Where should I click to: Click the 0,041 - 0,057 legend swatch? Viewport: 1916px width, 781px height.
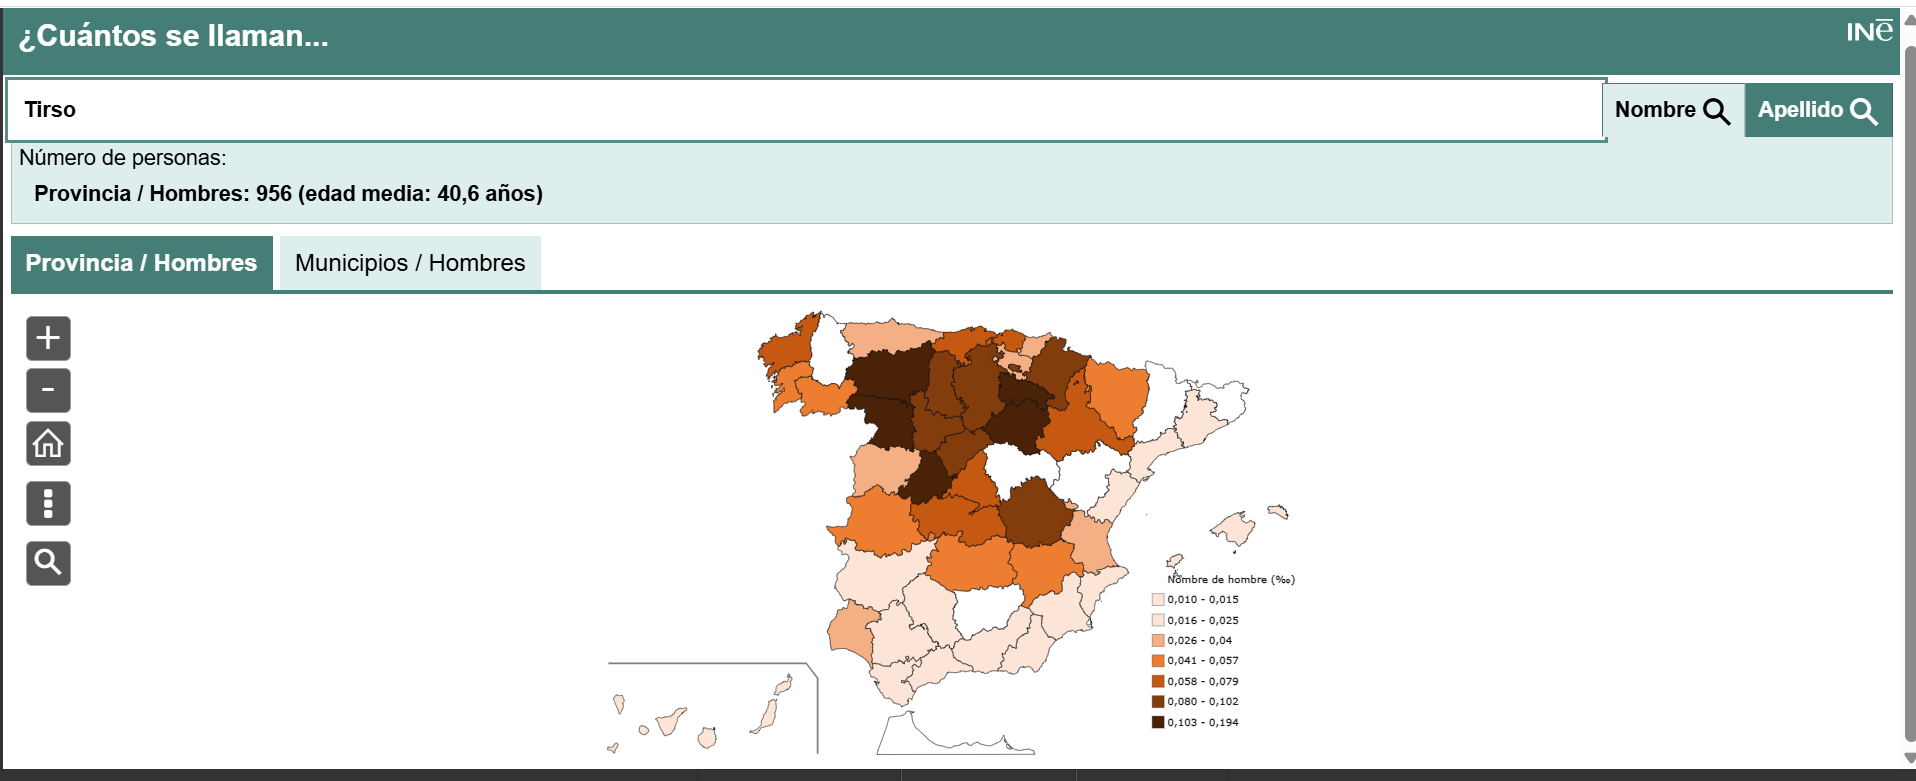[1157, 661]
